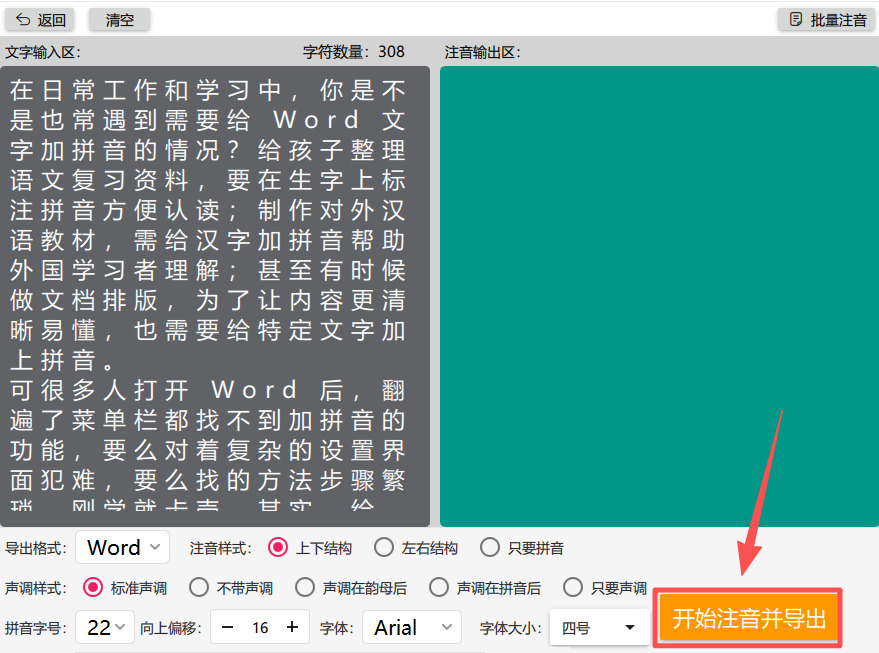Click the plus stepper to increase offset

pos(291,628)
